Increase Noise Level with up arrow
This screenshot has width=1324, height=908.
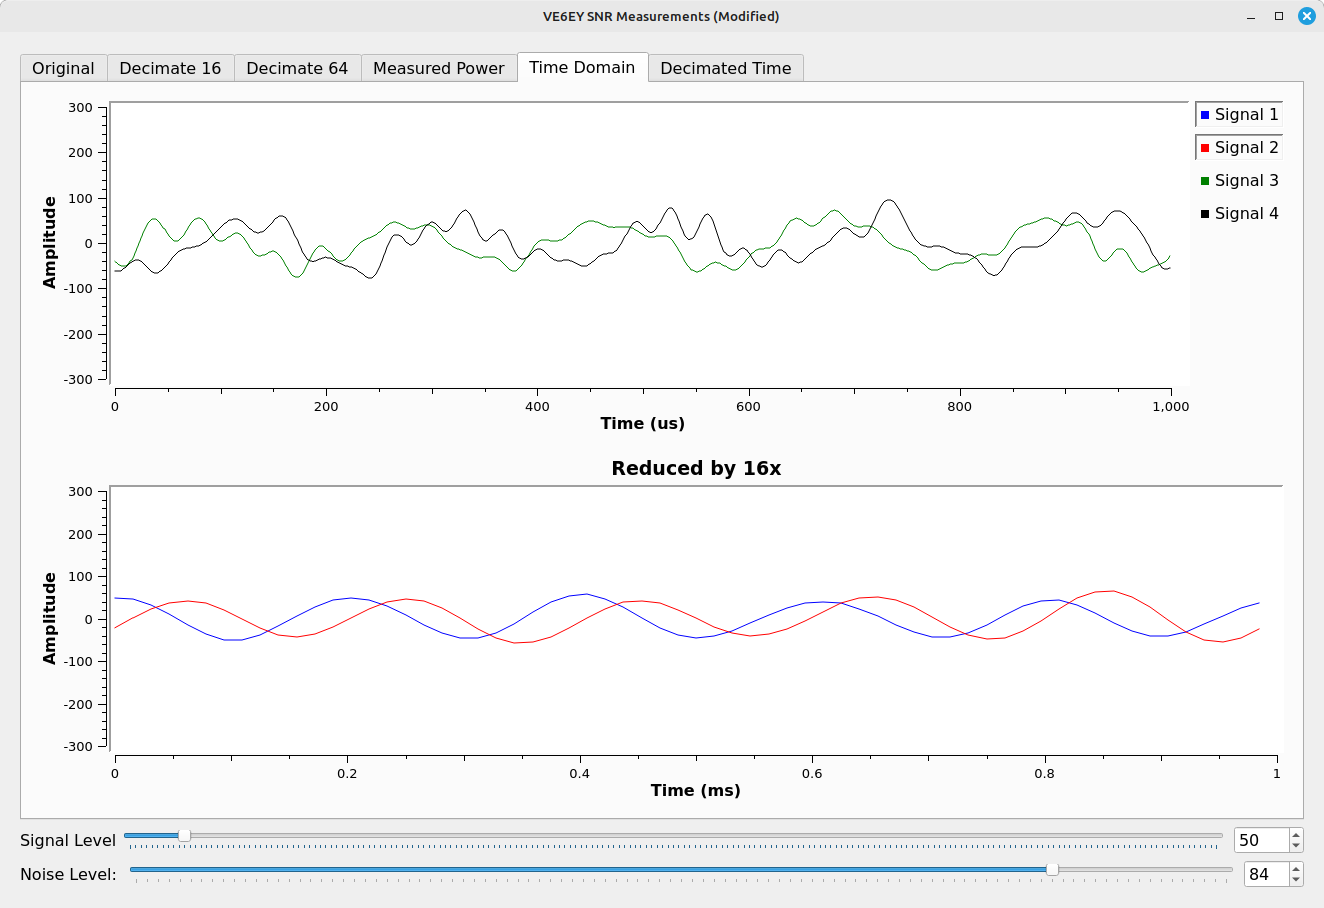coord(1296,869)
